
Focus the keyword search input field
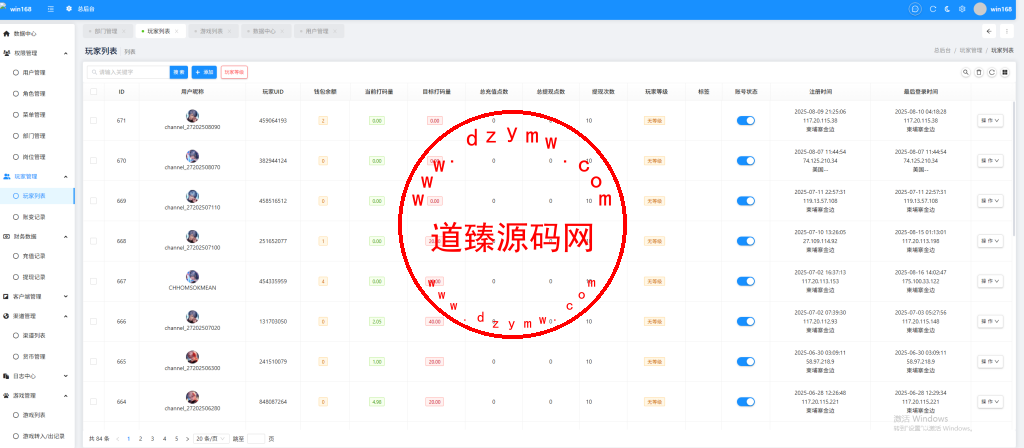(x=128, y=72)
